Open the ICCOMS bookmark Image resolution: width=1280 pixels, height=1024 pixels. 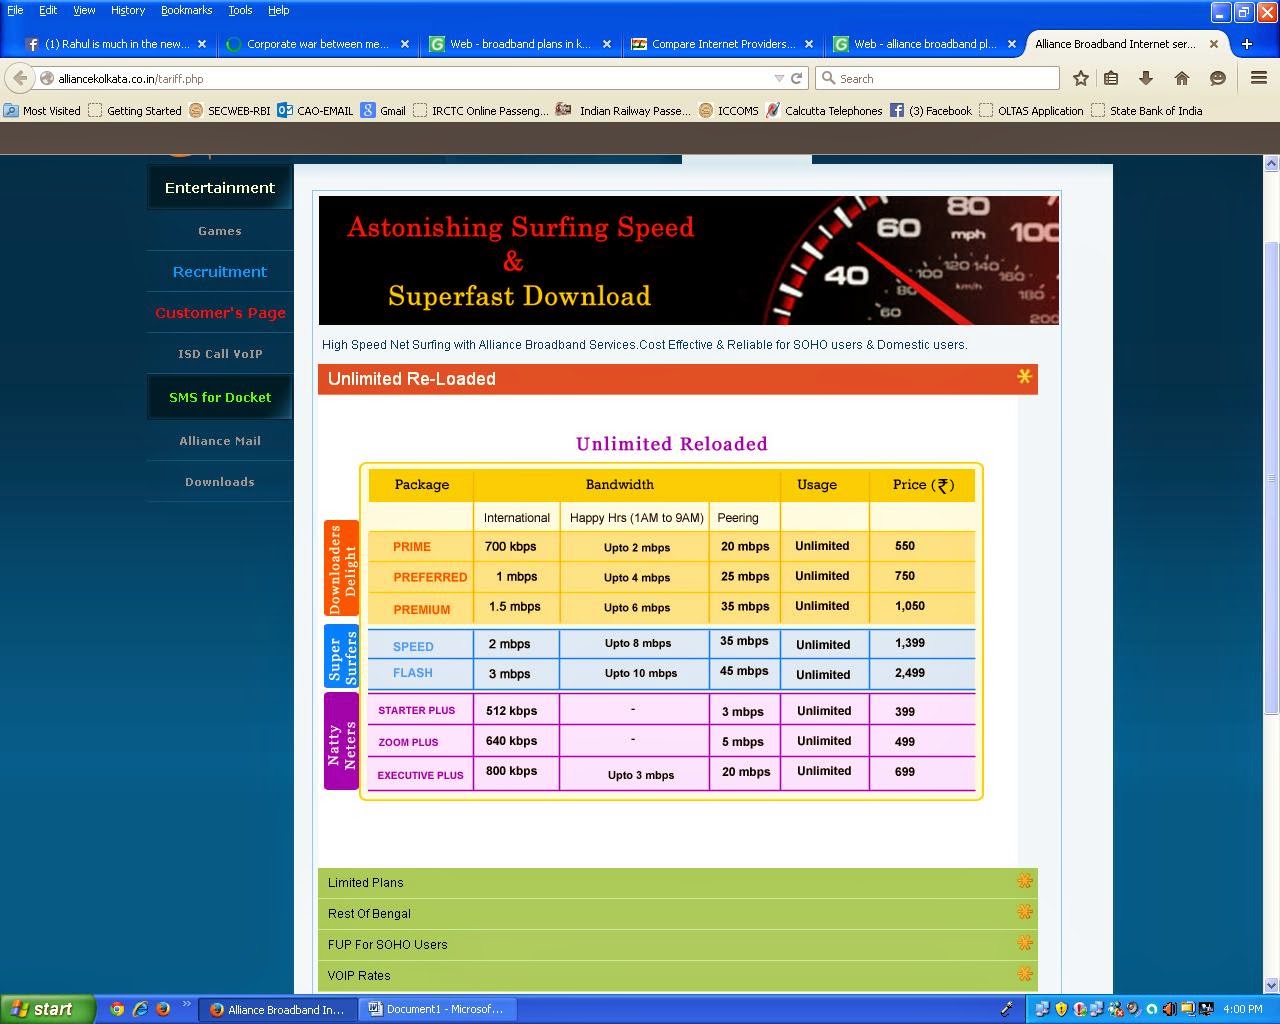coord(728,111)
